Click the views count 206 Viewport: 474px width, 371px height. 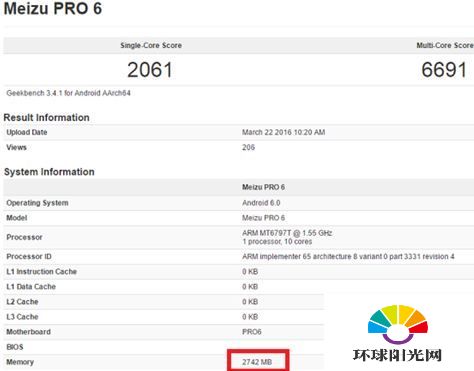248,147
